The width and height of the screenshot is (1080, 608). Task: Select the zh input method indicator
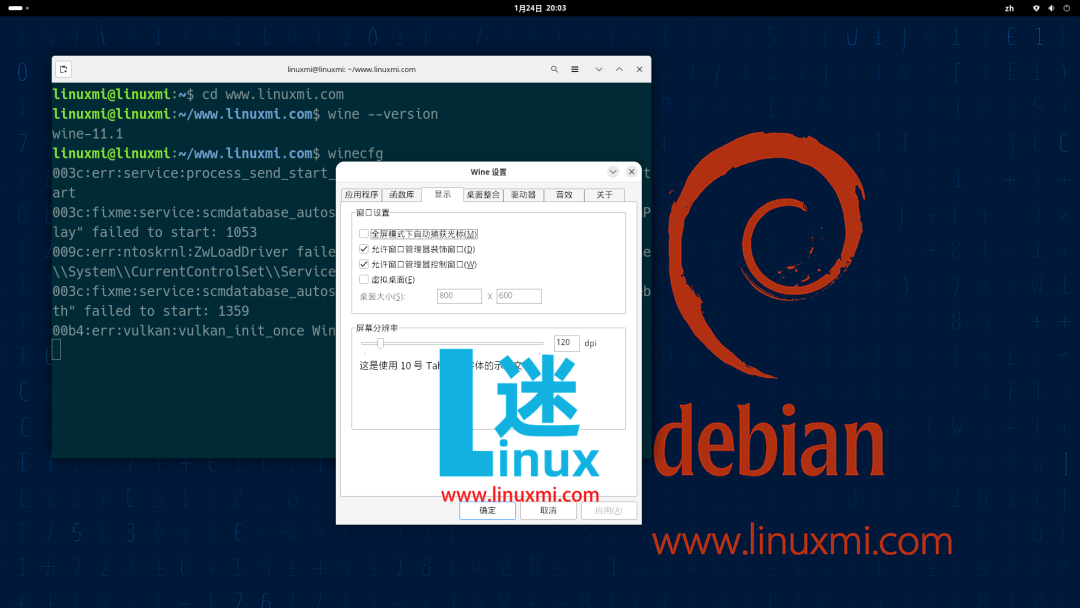tap(1009, 9)
